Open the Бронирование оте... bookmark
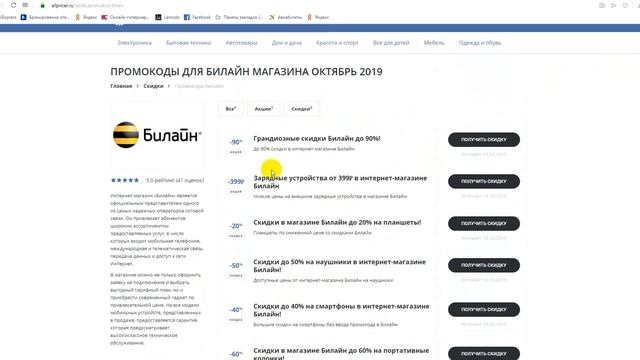640x360 pixels. point(45,17)
